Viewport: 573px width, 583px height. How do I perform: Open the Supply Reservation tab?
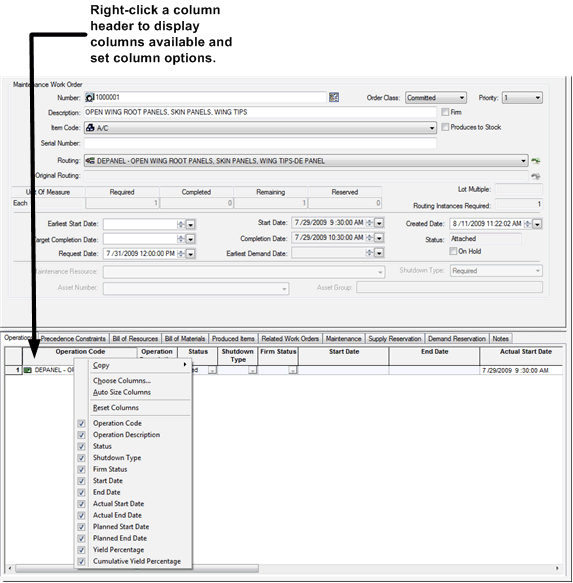[395, 339]
